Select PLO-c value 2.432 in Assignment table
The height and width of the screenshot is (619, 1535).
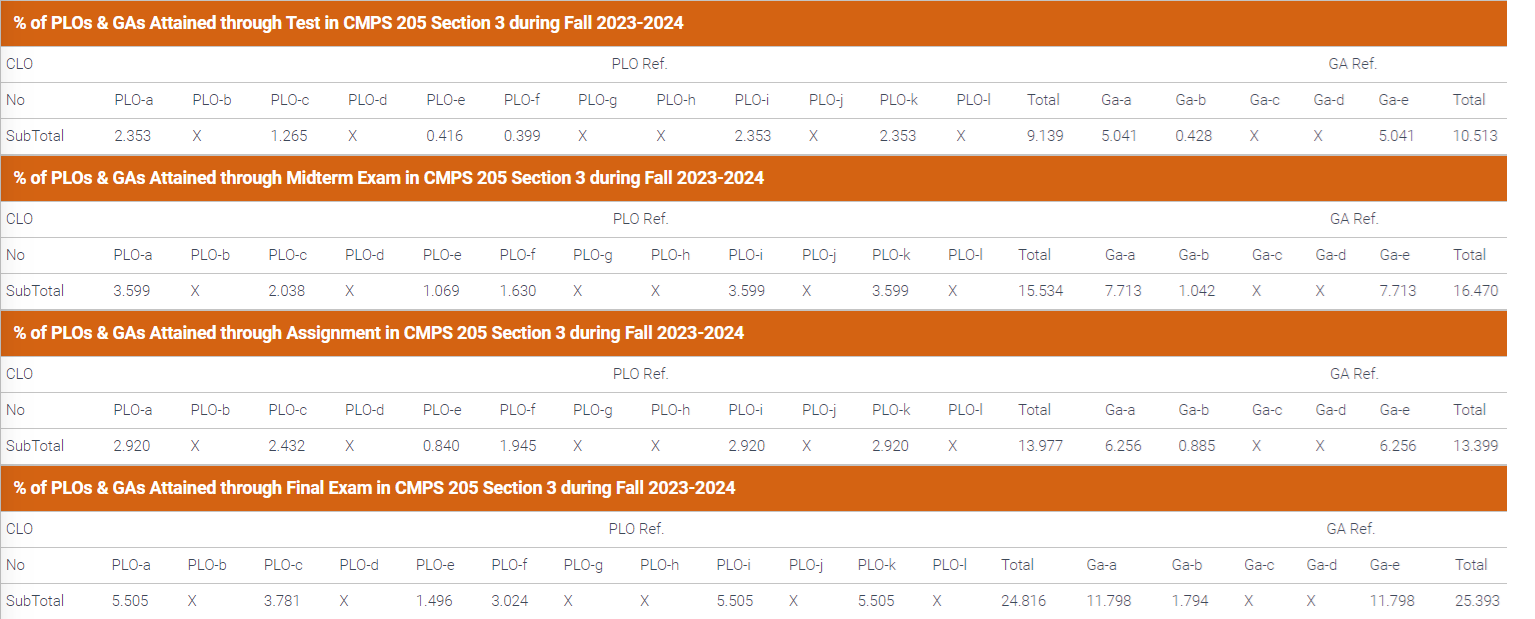coord(287,446)
